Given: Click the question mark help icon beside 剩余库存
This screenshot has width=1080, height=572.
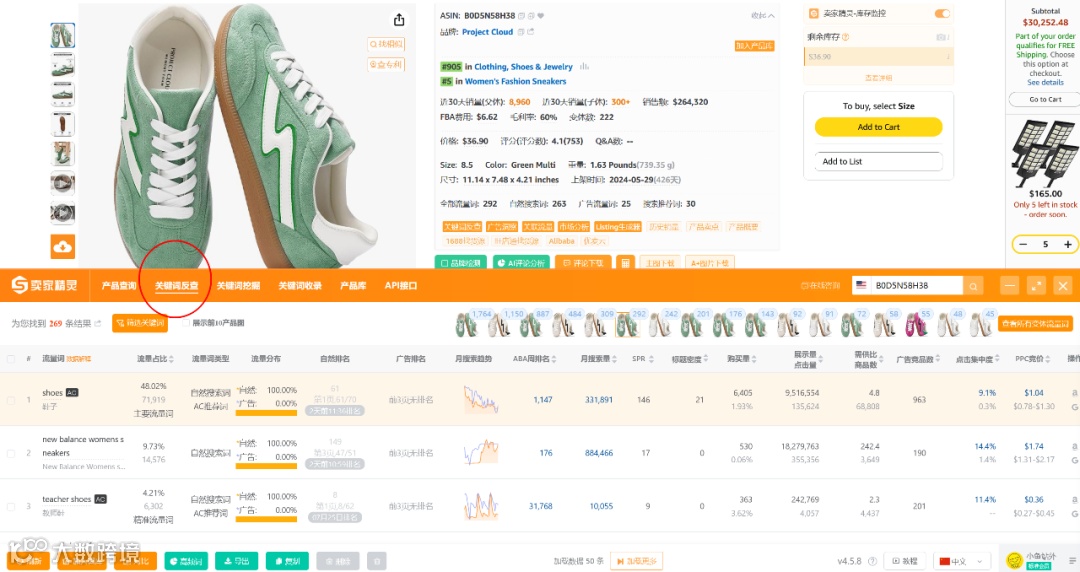Looking at the screenshot, I should coord(846,37).
